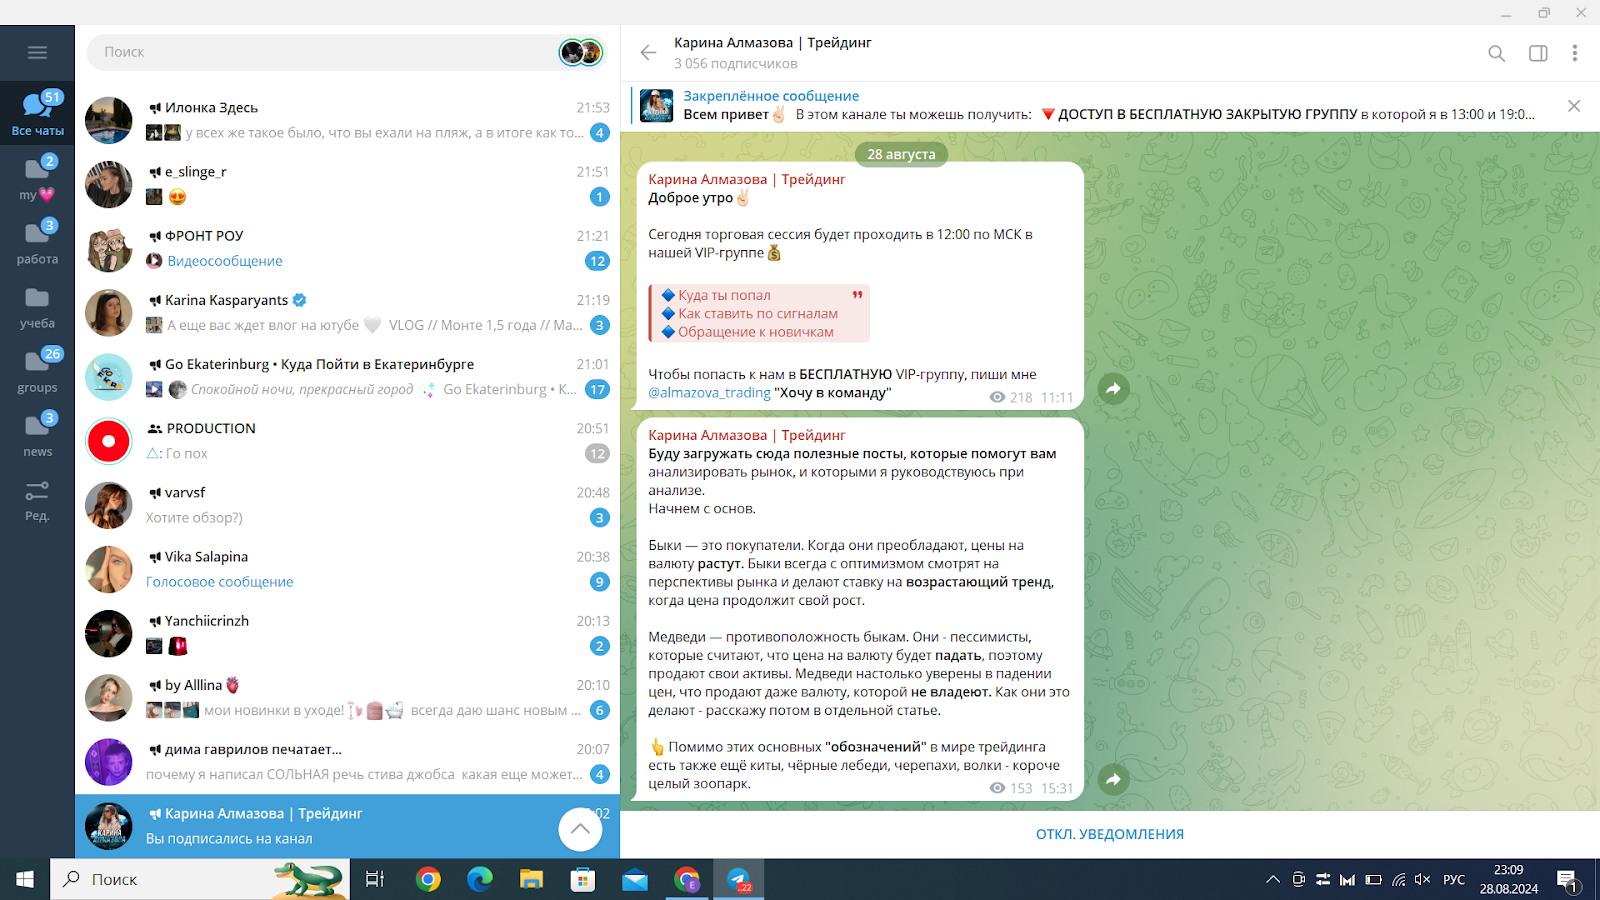Show hidden system tray icons
The height and width of the screenshot is (900, 1600).
pos(1272,880)
